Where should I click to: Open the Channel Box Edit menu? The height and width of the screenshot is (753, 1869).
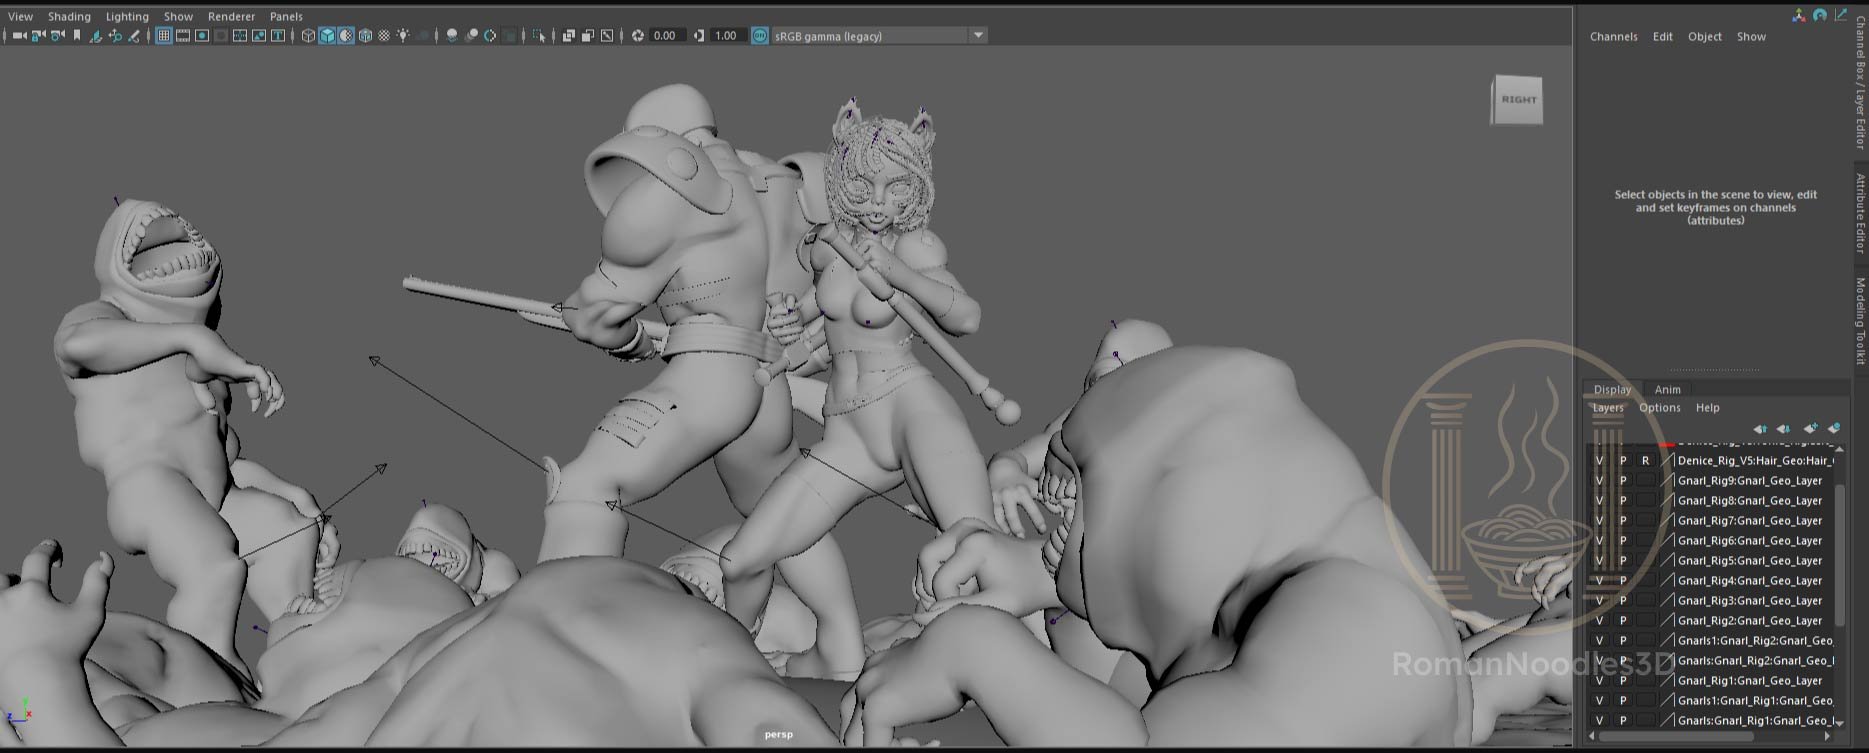tap(1662, 36)
